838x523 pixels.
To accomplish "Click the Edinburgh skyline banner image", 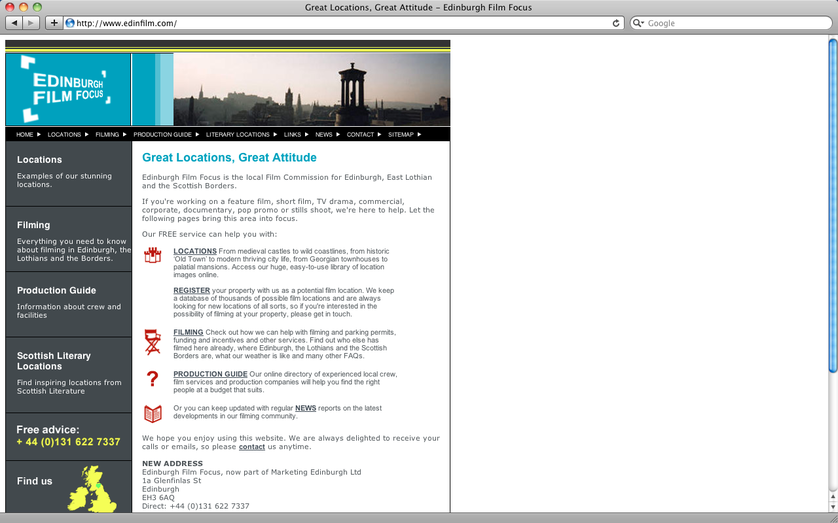I will 312,89.
